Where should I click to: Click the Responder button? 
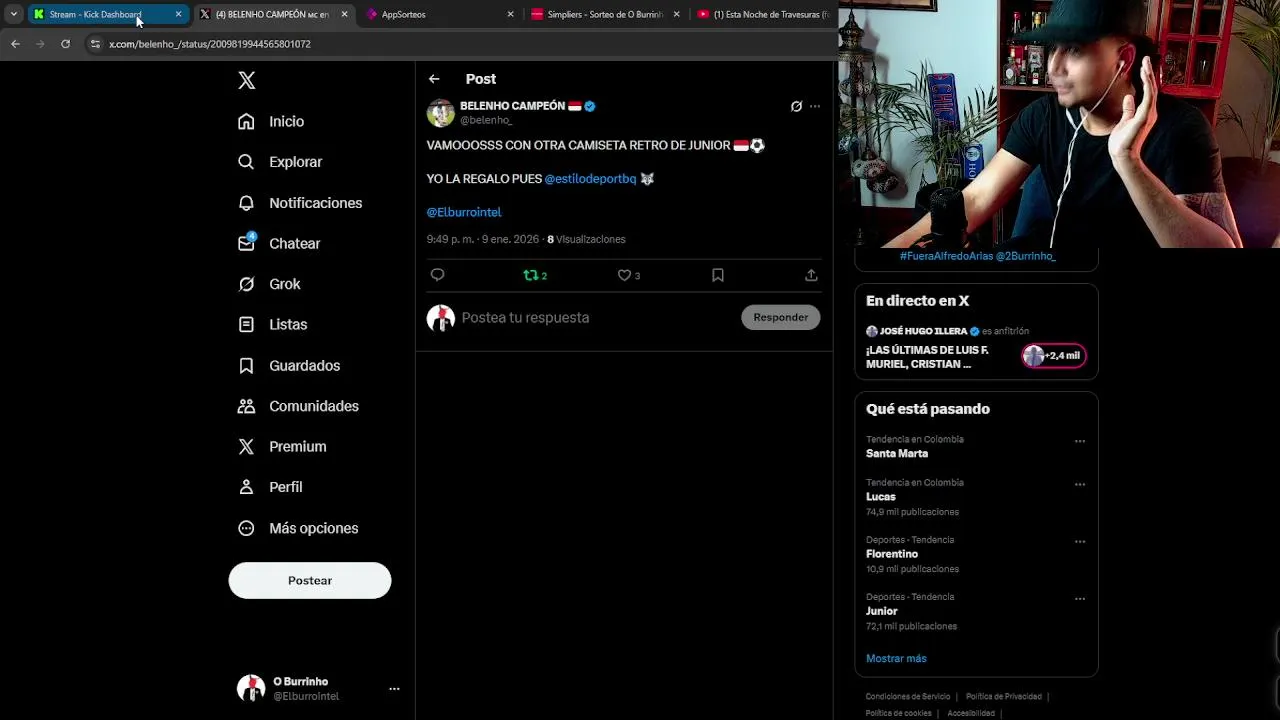click(780, 317)
